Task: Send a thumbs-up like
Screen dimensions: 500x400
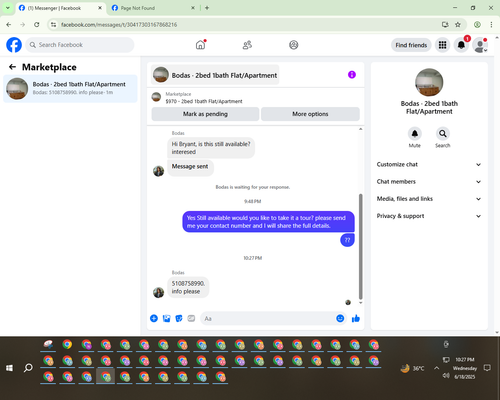Action: (x=356, y=318)
